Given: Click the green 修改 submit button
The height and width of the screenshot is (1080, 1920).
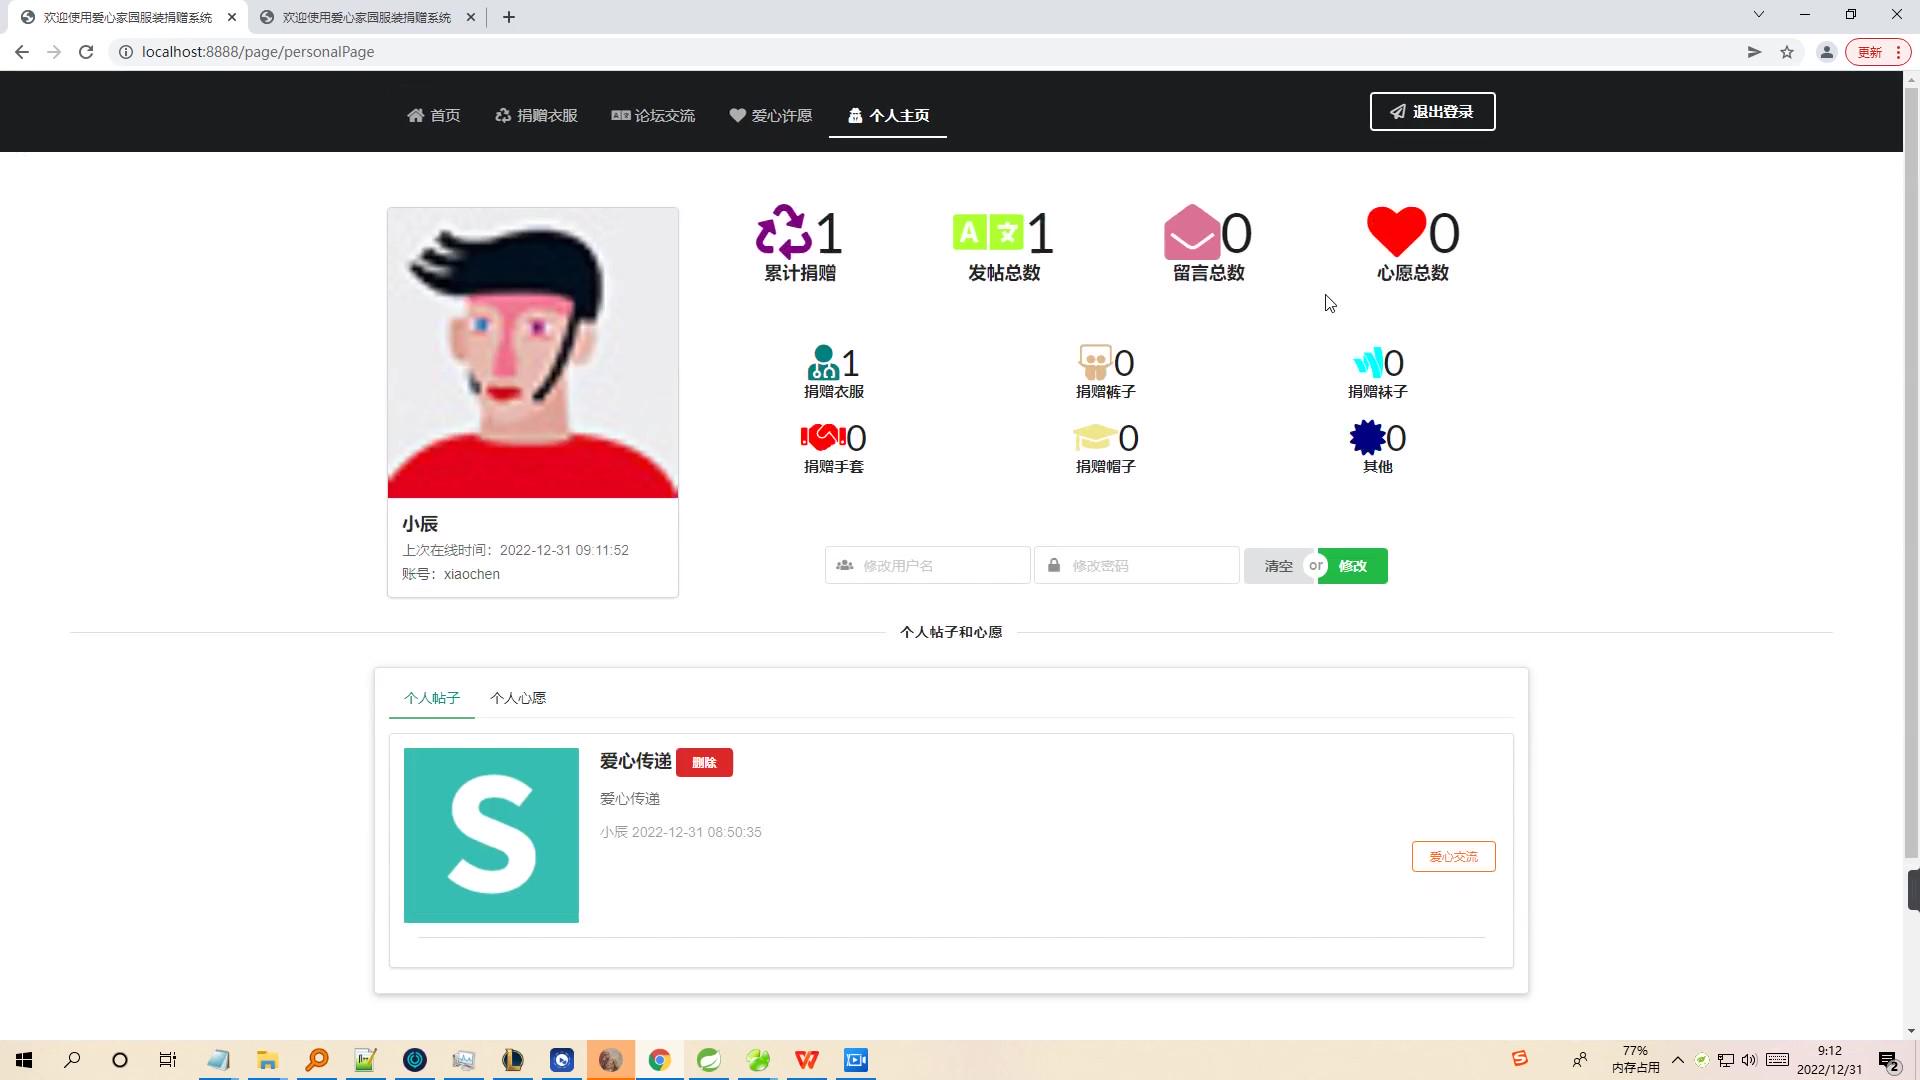Looking at the screenshot, I should pos(1354,566).
